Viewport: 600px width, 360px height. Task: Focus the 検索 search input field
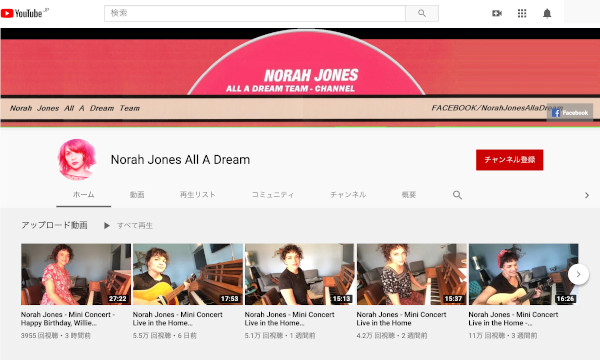[x=255, y=13]
